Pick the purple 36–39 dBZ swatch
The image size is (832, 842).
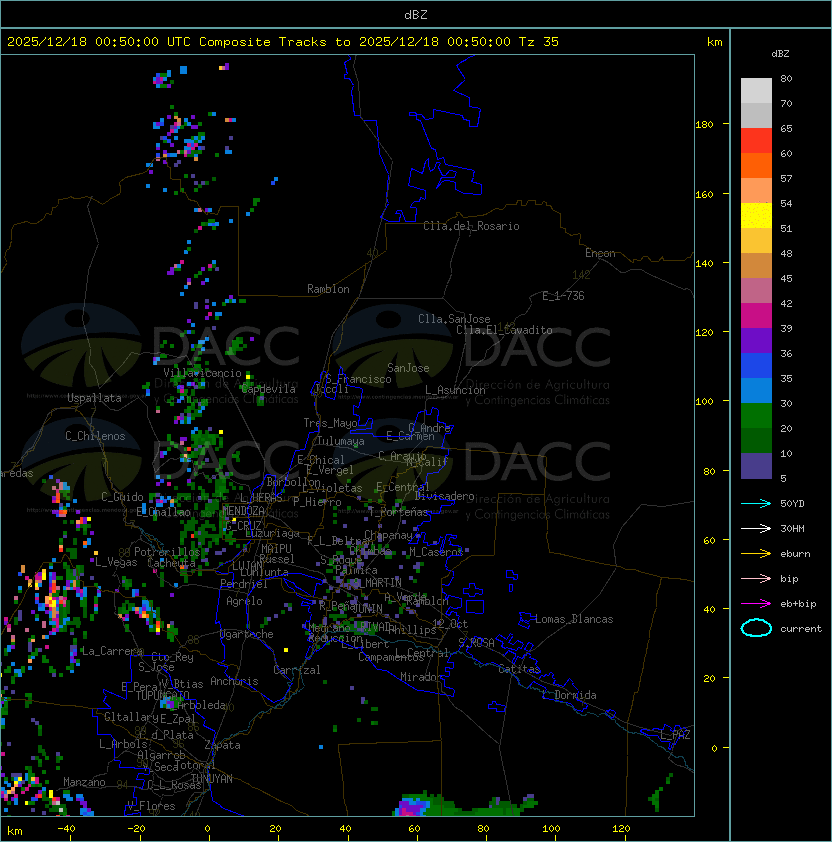click(x=756, y=340)
